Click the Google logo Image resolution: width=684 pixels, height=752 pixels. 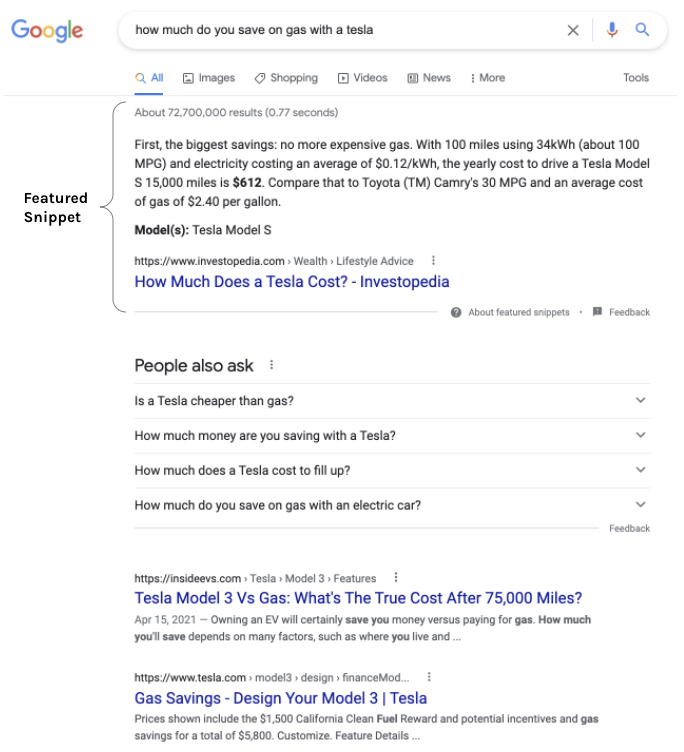click(47, 31)
